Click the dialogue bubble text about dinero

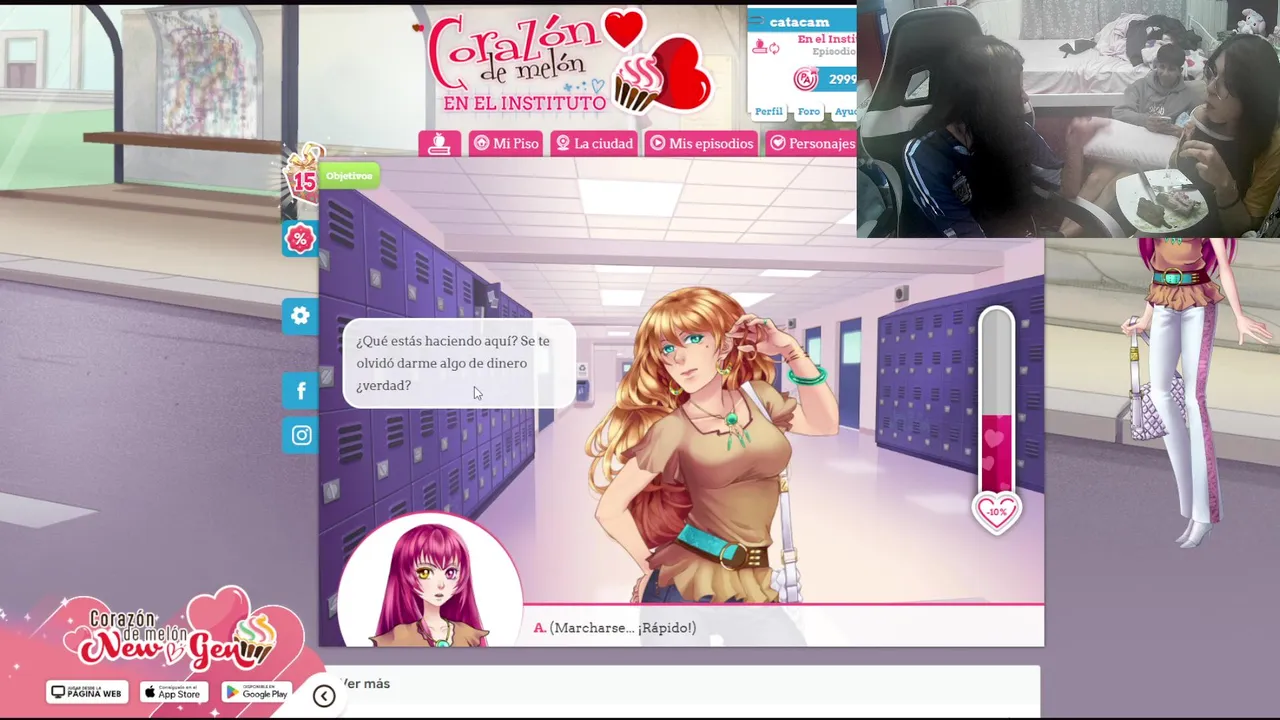coord(457,363)
